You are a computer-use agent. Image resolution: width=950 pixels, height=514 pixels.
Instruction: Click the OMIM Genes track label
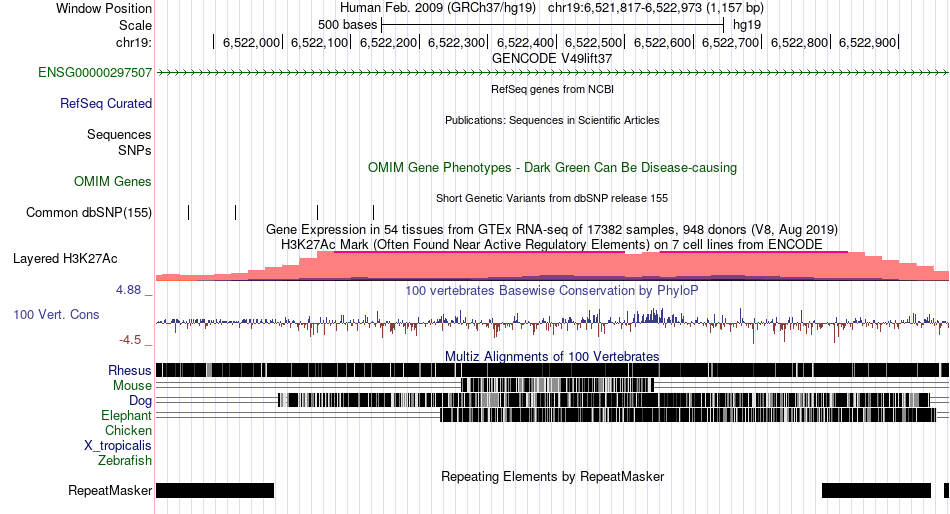pos(112,181)
